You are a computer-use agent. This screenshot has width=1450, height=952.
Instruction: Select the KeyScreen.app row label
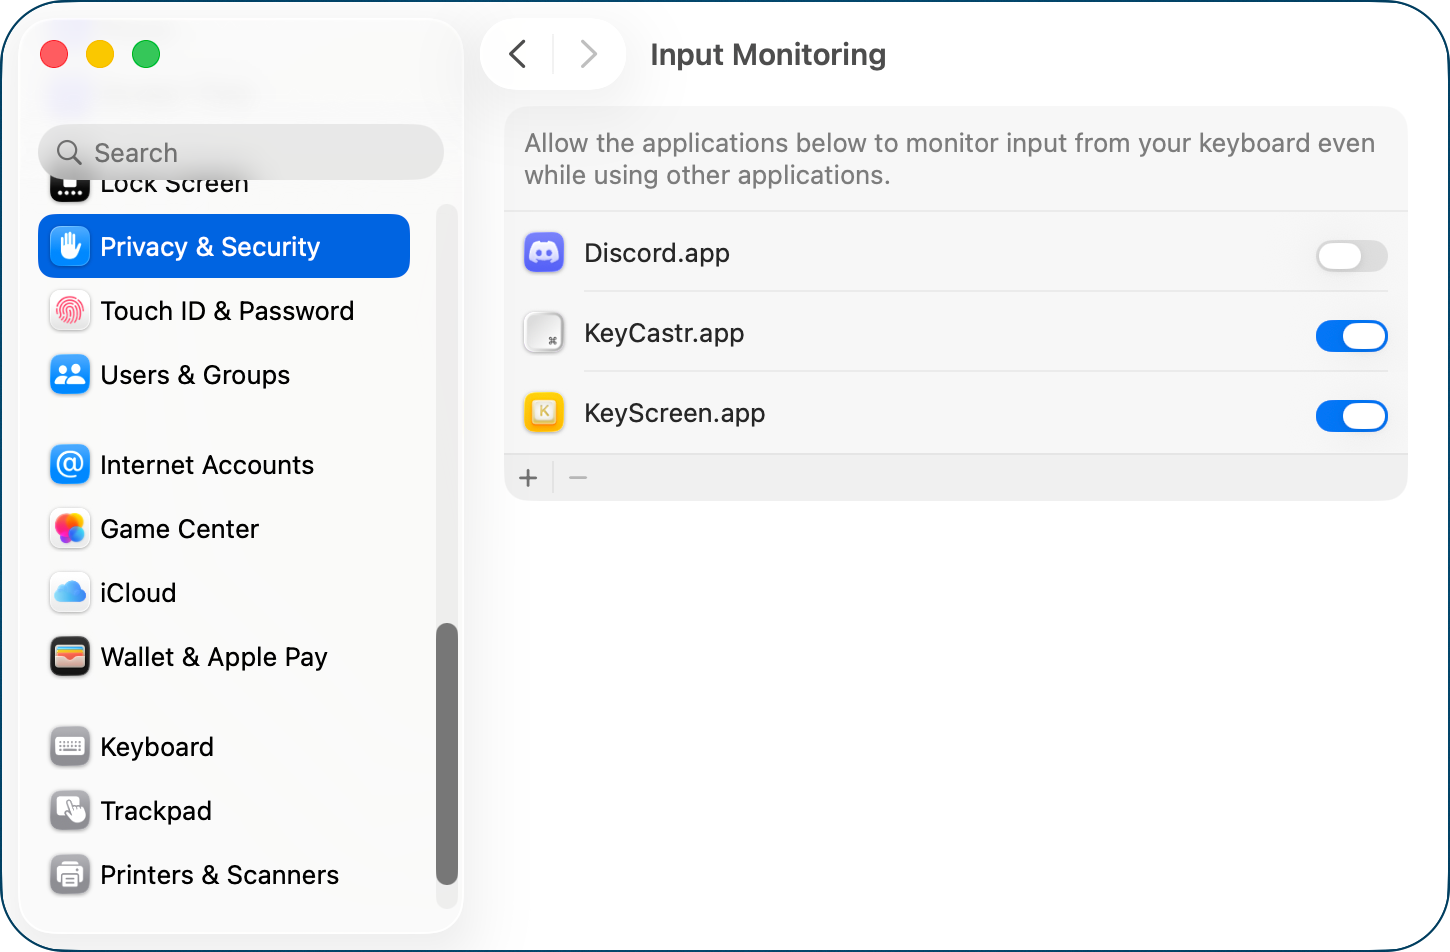675,413
